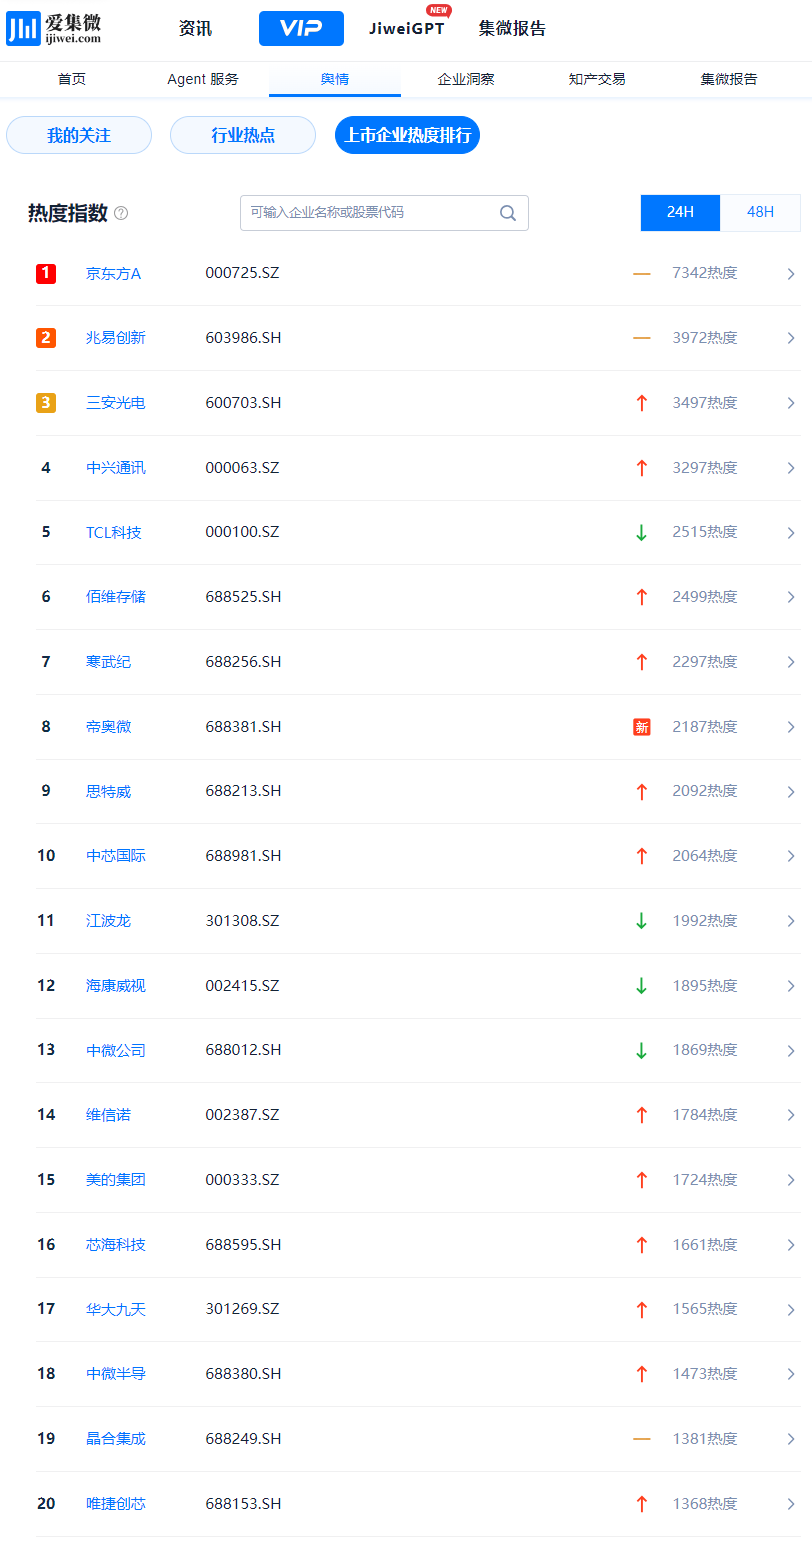This screenshot has height=1542, width=812.
Task: Expand the 京东方A row chevron
Action: point(790,274)
